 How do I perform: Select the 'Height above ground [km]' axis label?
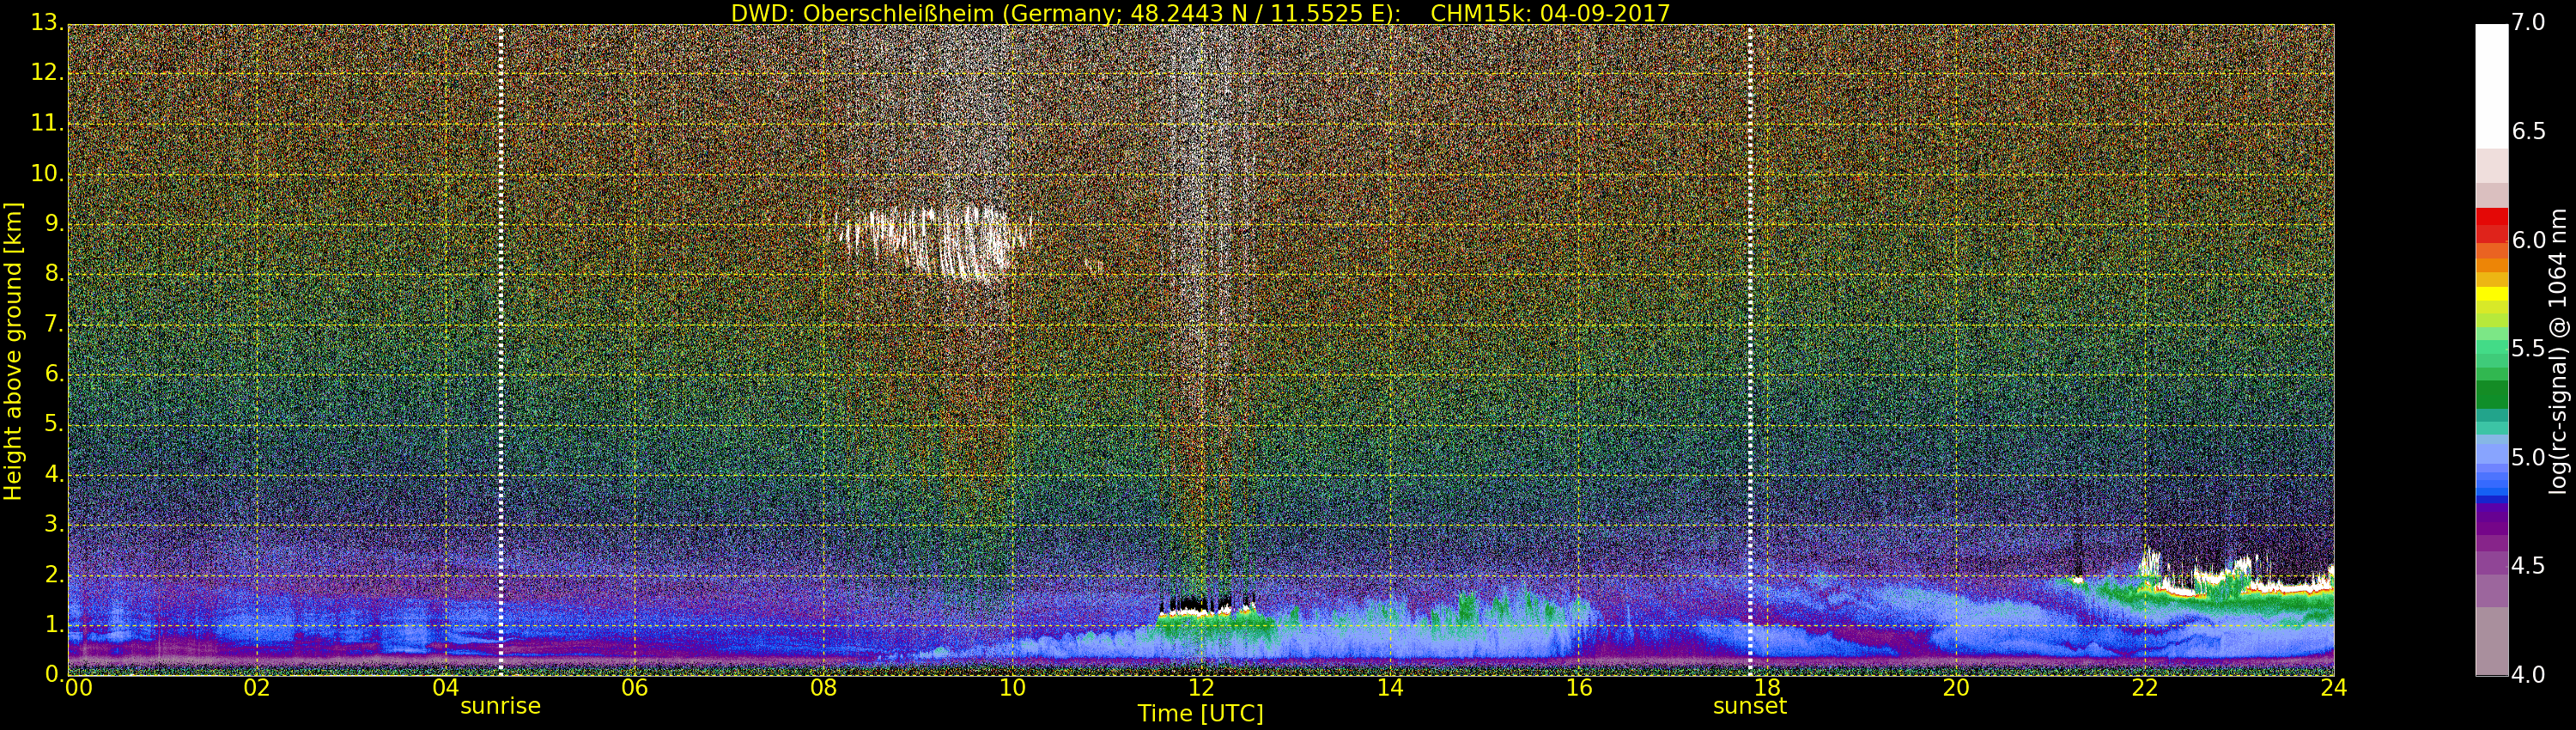click(x=13, y=350)
